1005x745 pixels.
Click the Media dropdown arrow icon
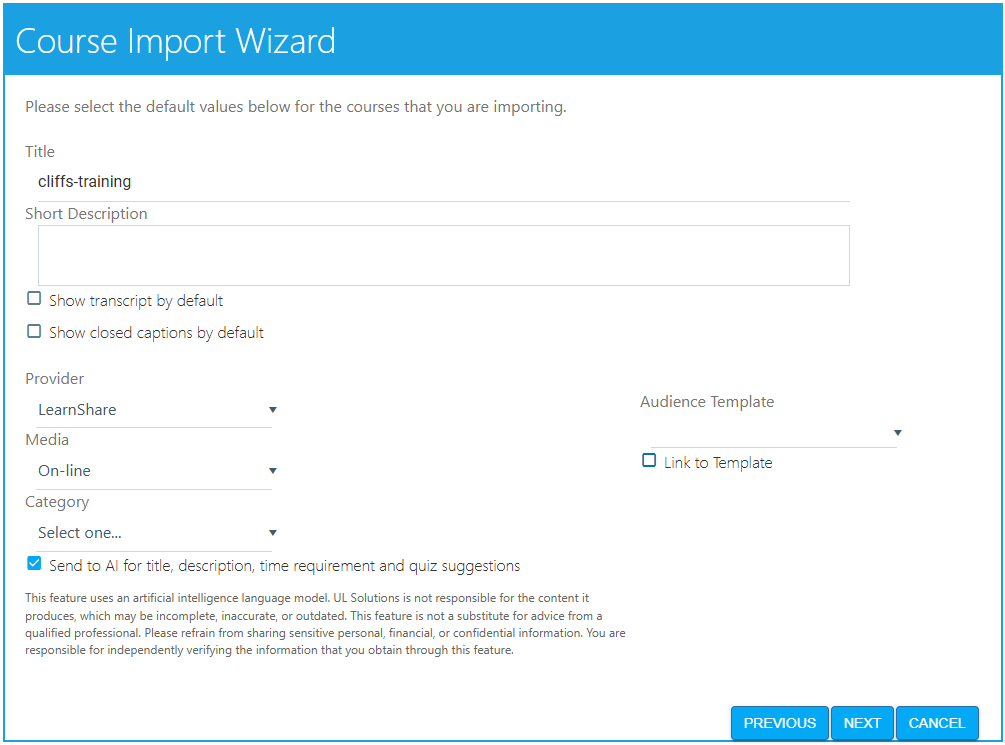(x=273, y=471)
